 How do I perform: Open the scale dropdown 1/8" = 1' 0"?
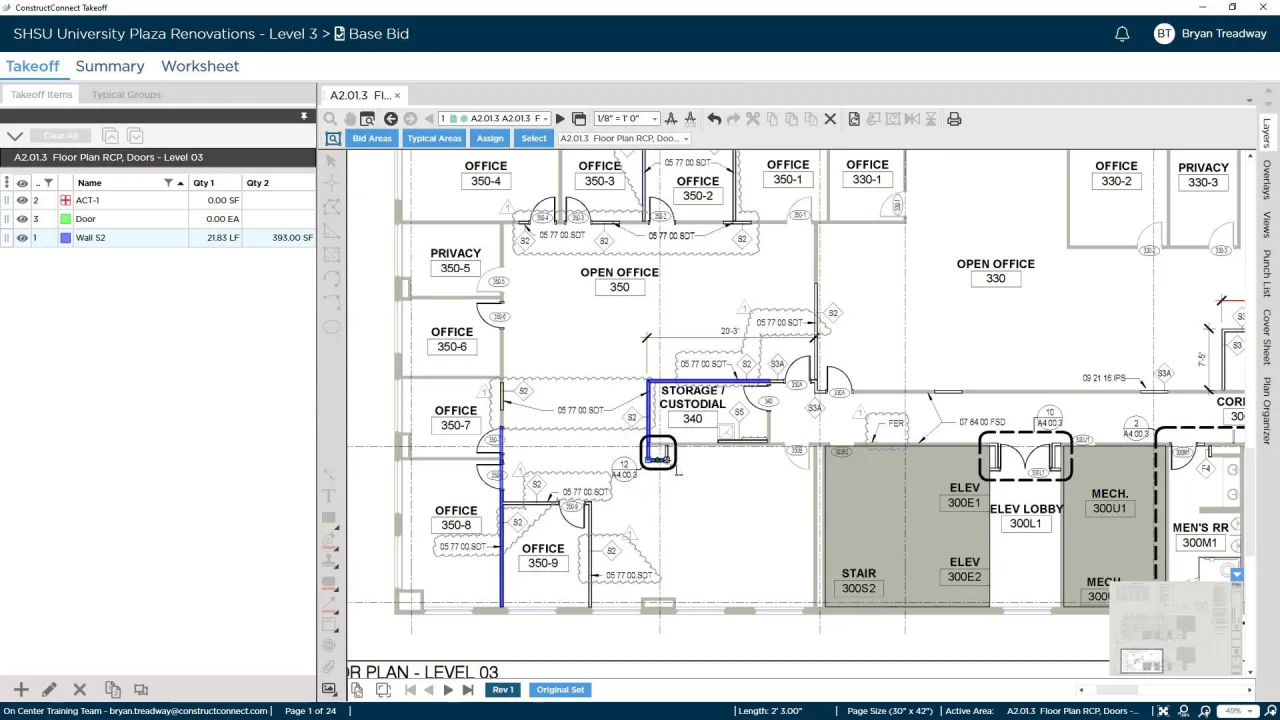tap(627, 119)
